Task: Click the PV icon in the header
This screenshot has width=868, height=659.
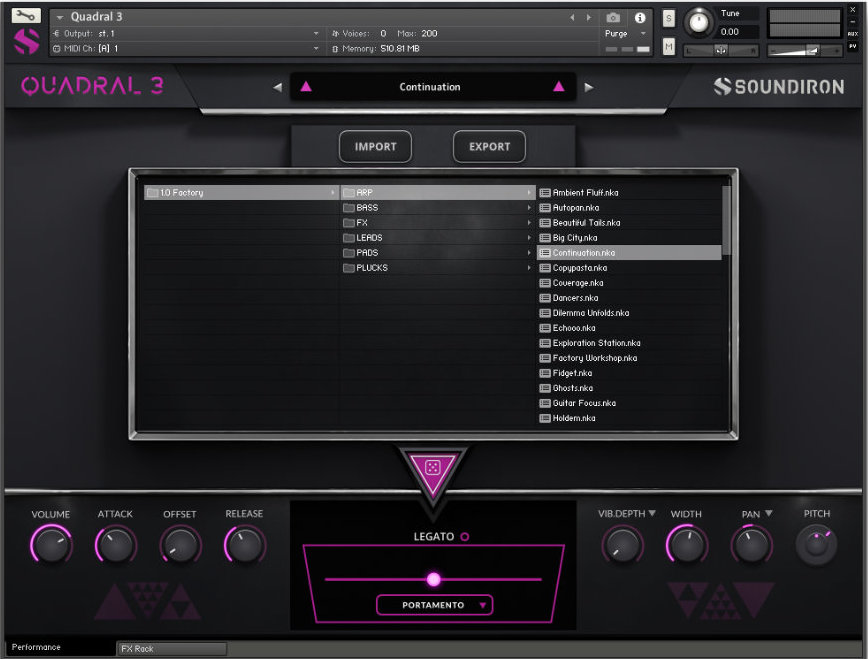Action: (853, 48)
